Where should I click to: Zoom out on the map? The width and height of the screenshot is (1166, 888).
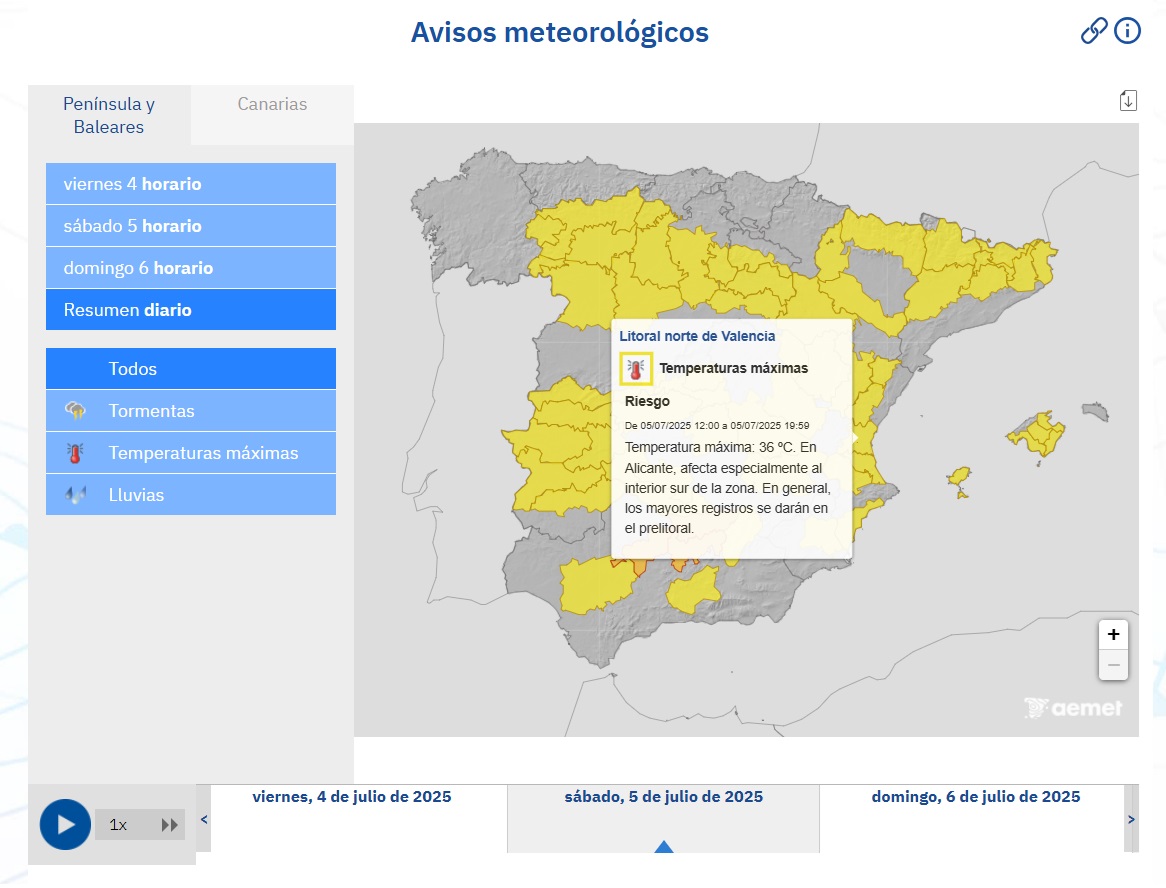click(1113, 665)
